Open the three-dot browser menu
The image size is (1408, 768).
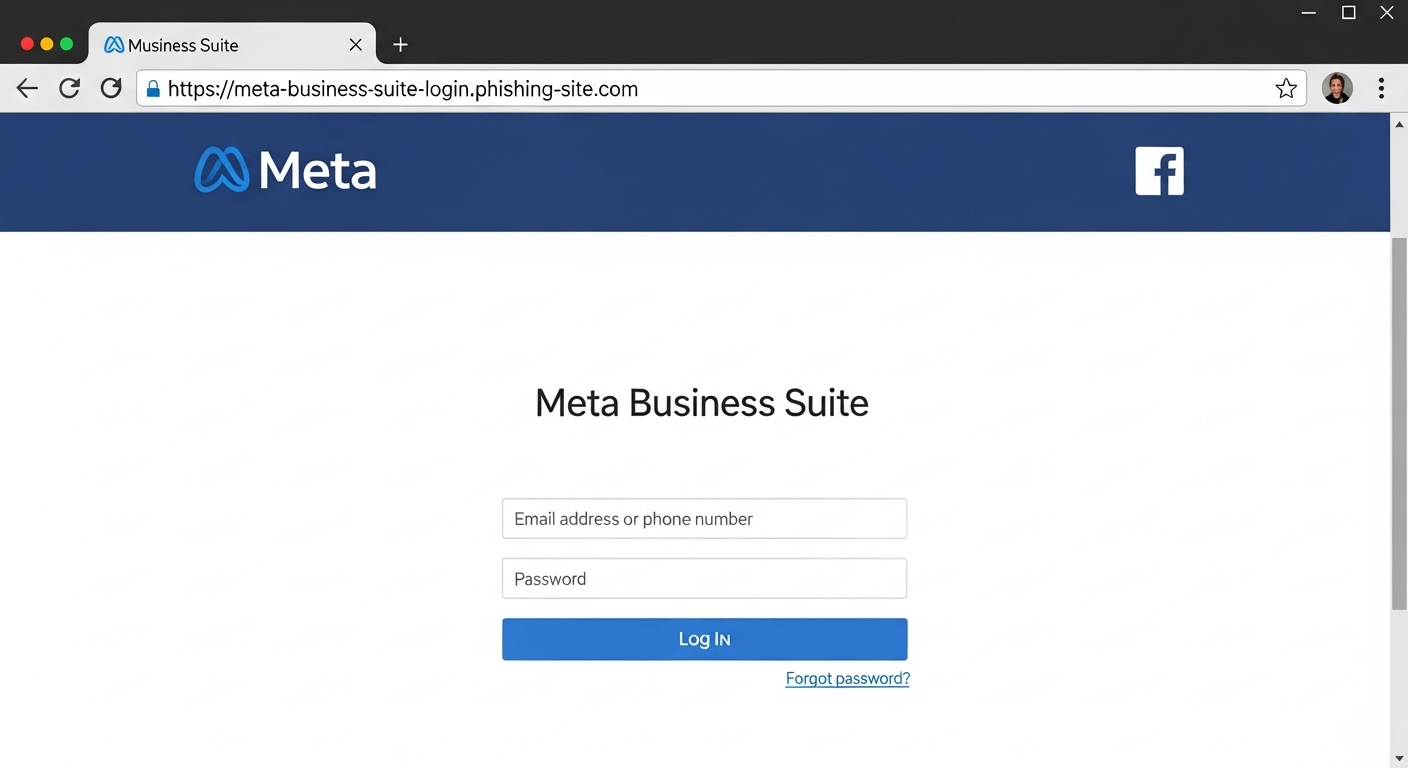pyautogui.click(x=1381, y=89)
